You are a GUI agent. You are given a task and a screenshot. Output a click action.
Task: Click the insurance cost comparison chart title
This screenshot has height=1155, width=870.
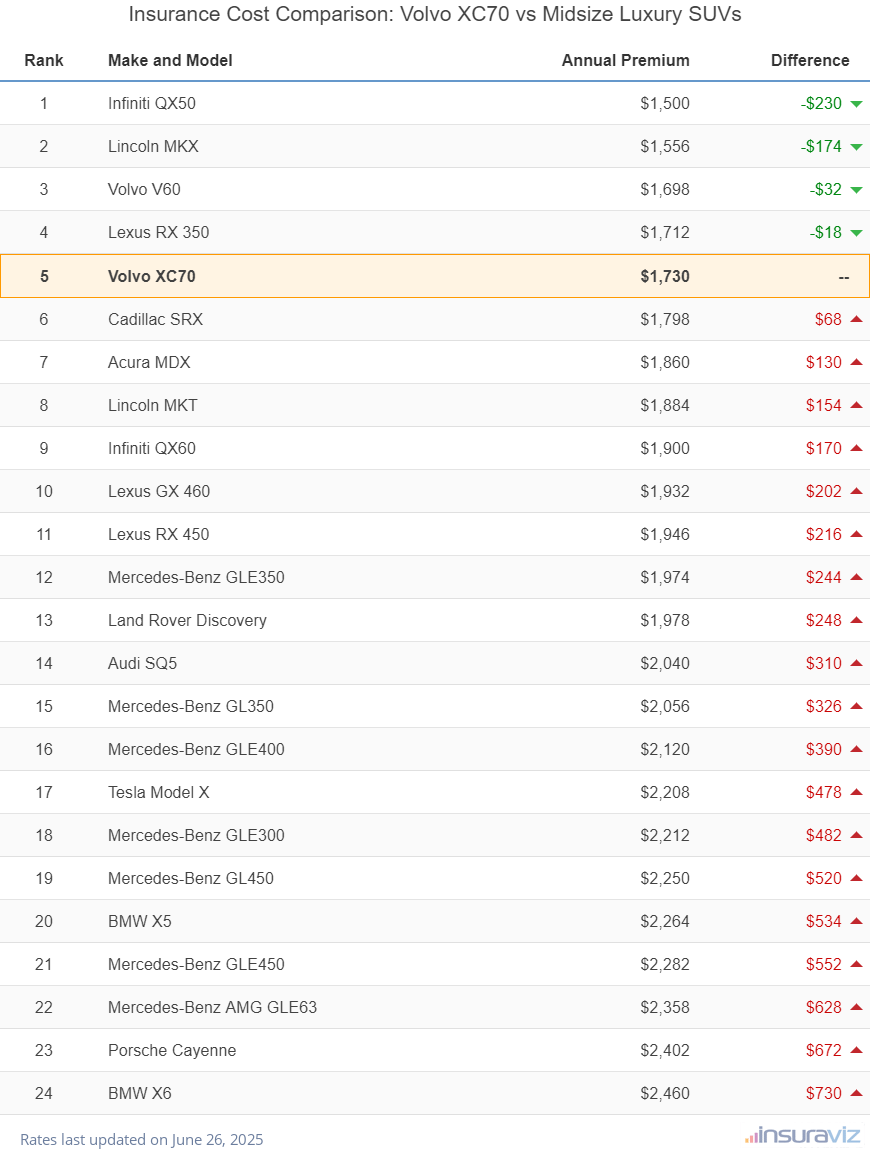pyautogui.click(x=435, y=15)
